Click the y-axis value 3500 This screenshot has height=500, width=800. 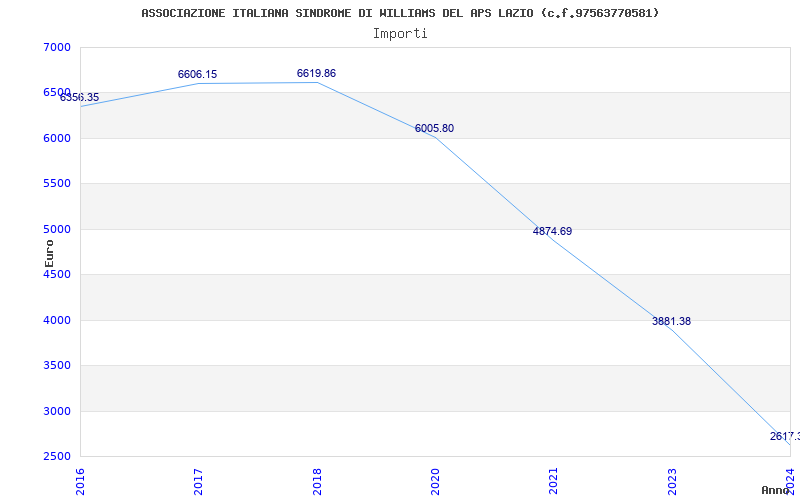[57, 366]
